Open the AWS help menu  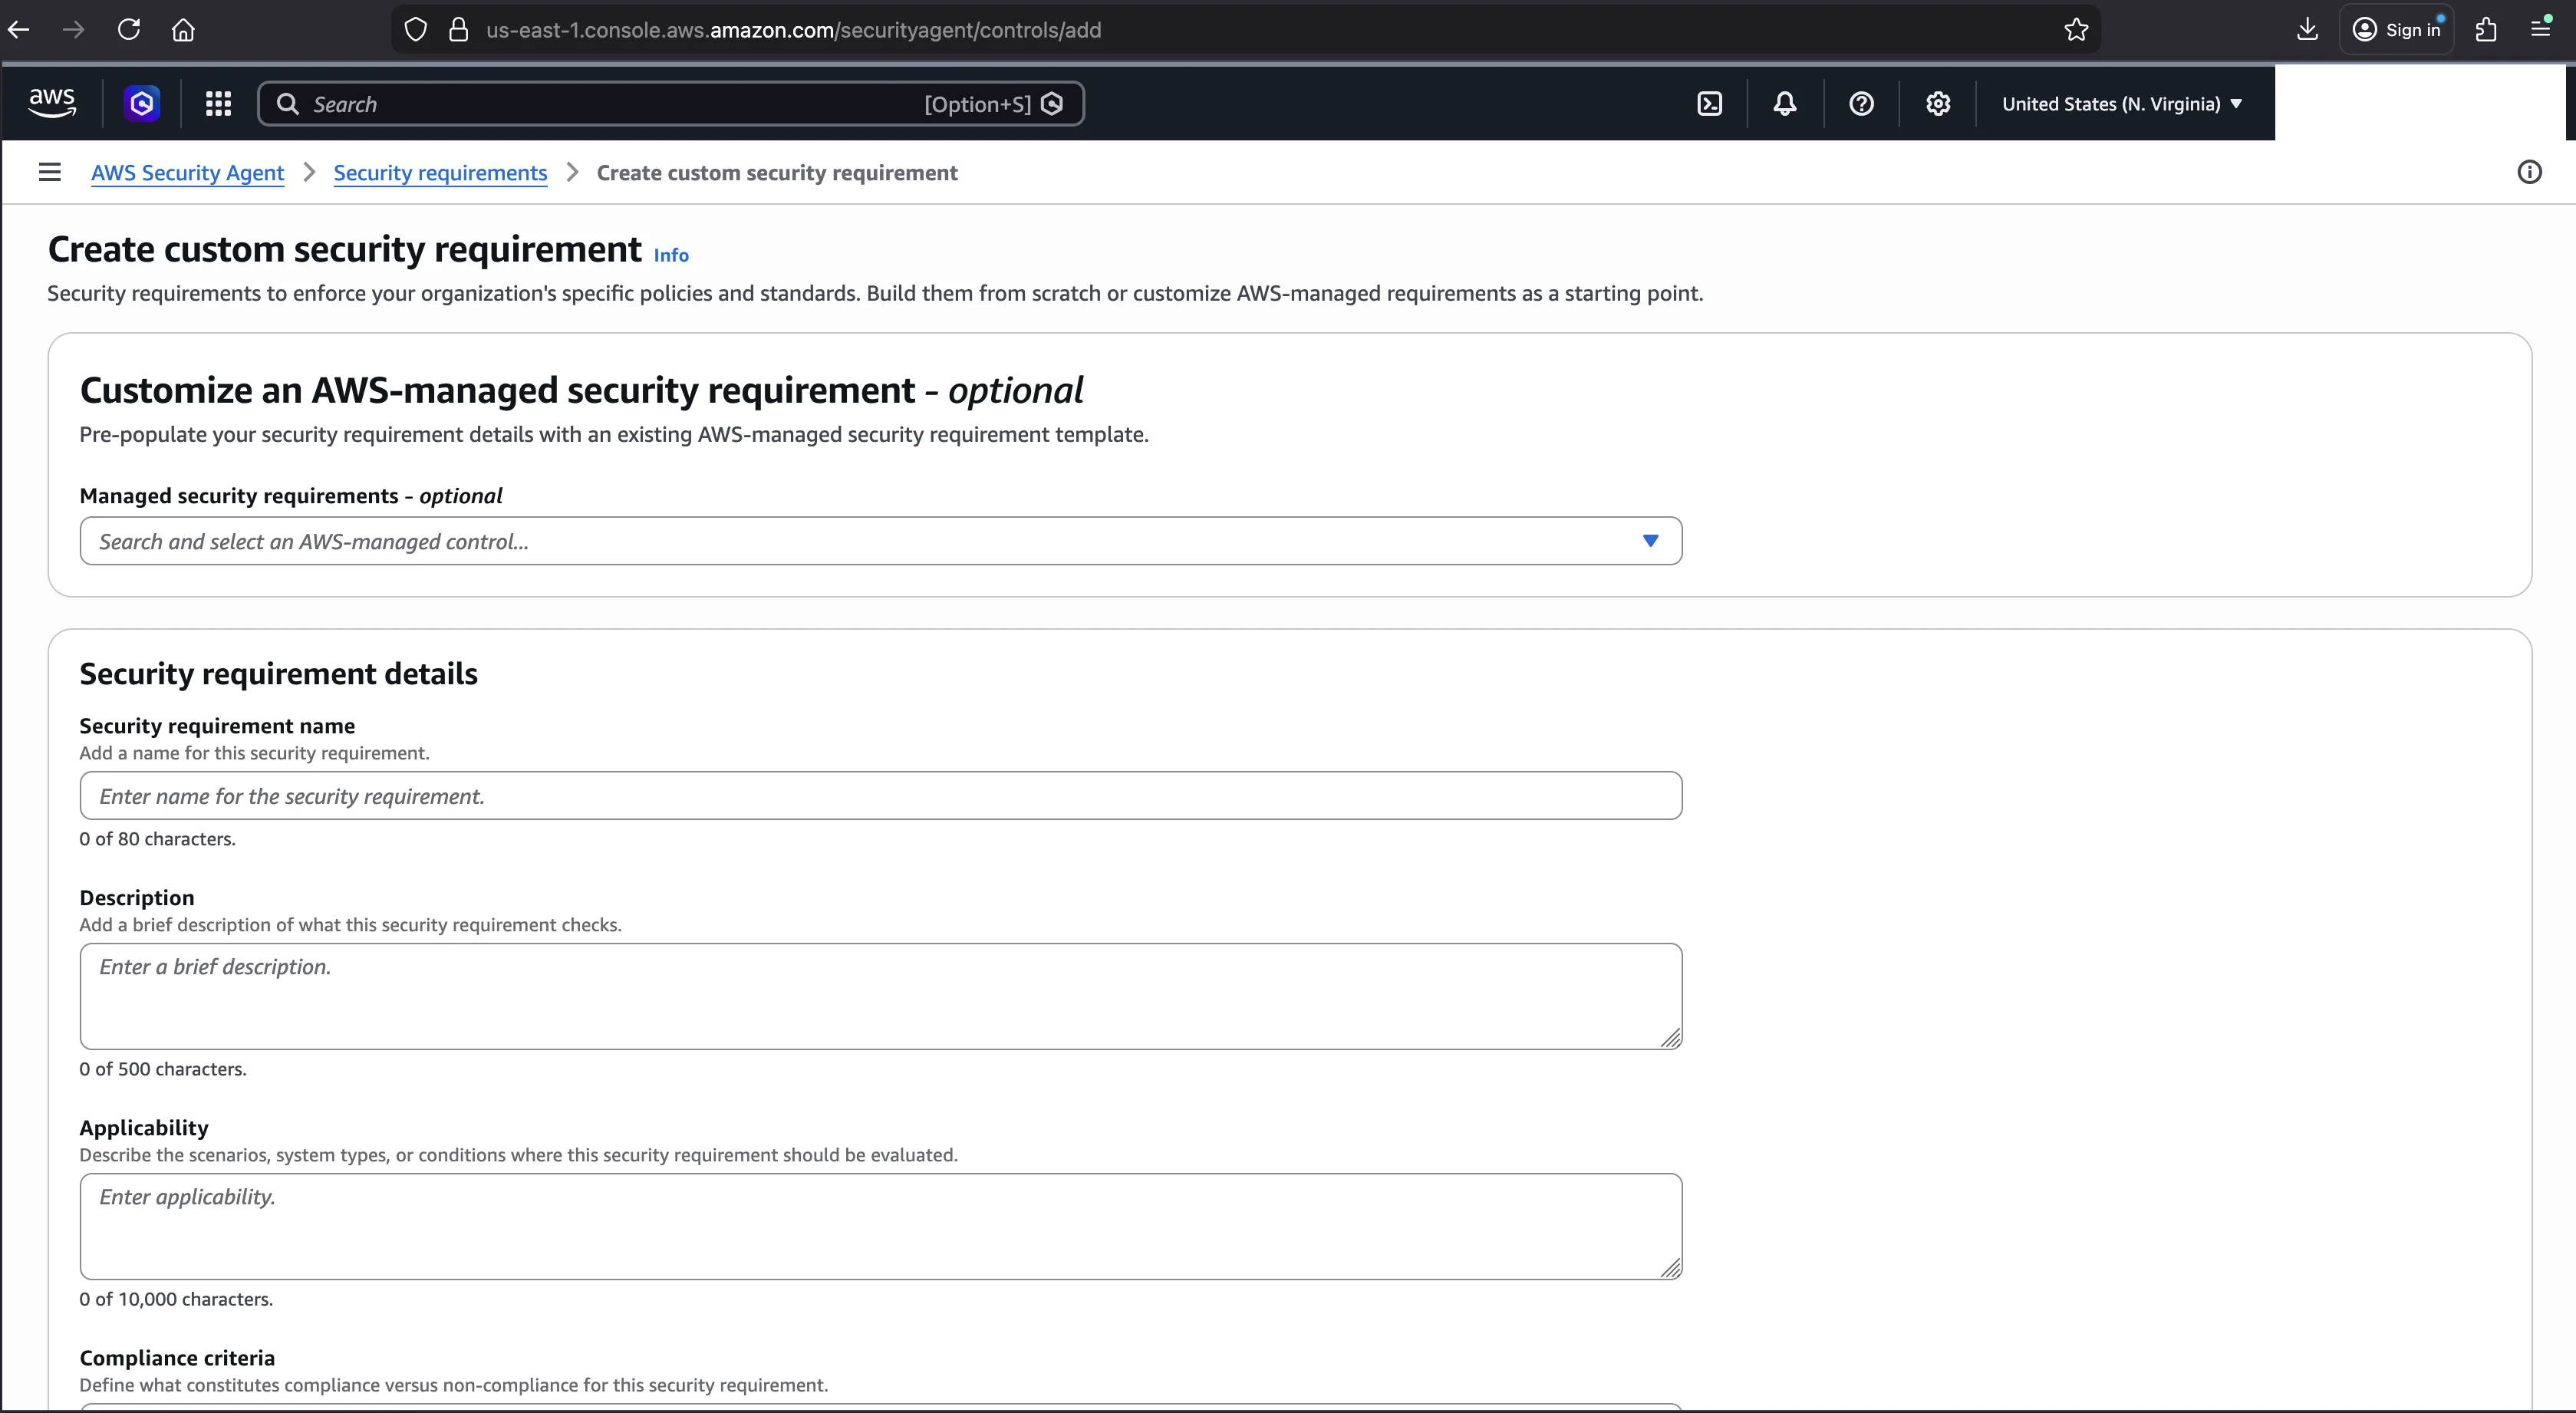pyautogui.click(x=1861, y=104)
